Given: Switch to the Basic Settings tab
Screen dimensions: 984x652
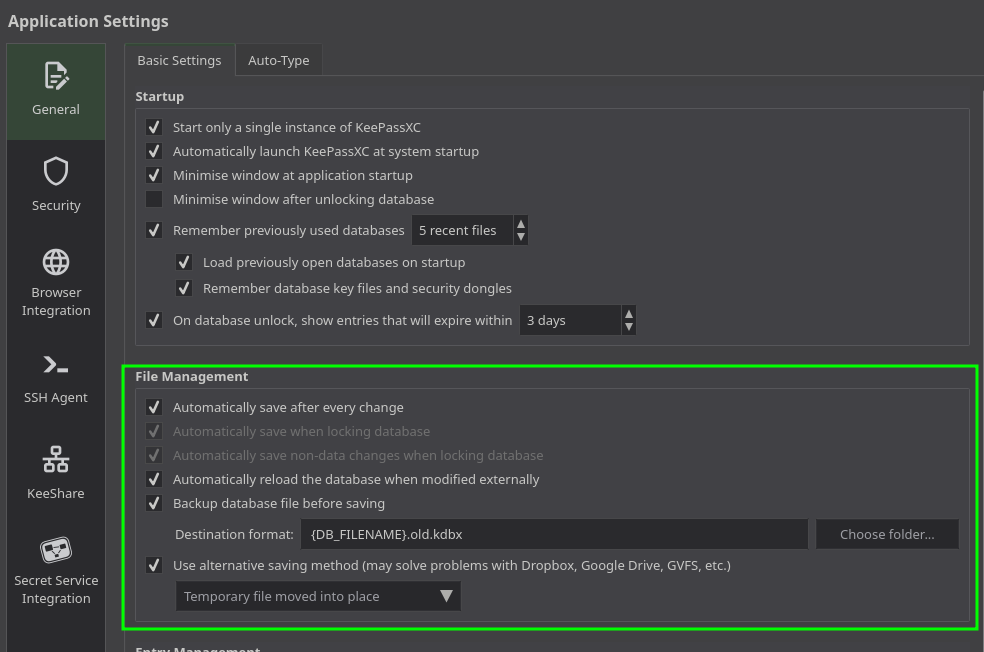Looking at the screenshot, I should [x=179, y=60].
